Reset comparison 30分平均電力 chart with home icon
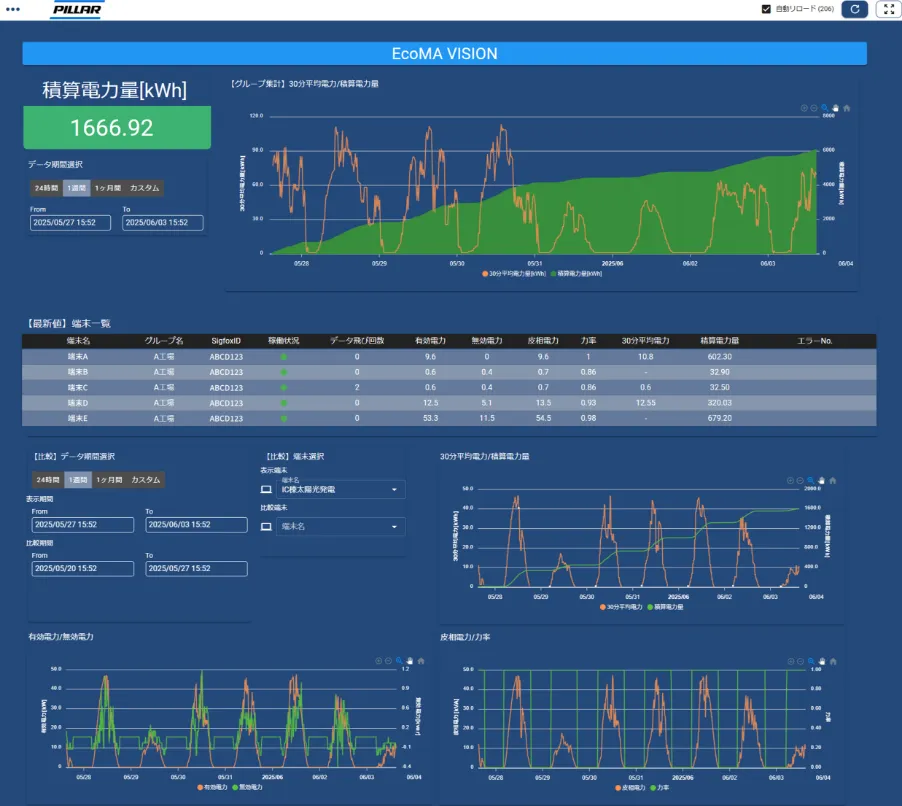Image resolution: width=902 pixels, height=806 pixels. (832, 480)
